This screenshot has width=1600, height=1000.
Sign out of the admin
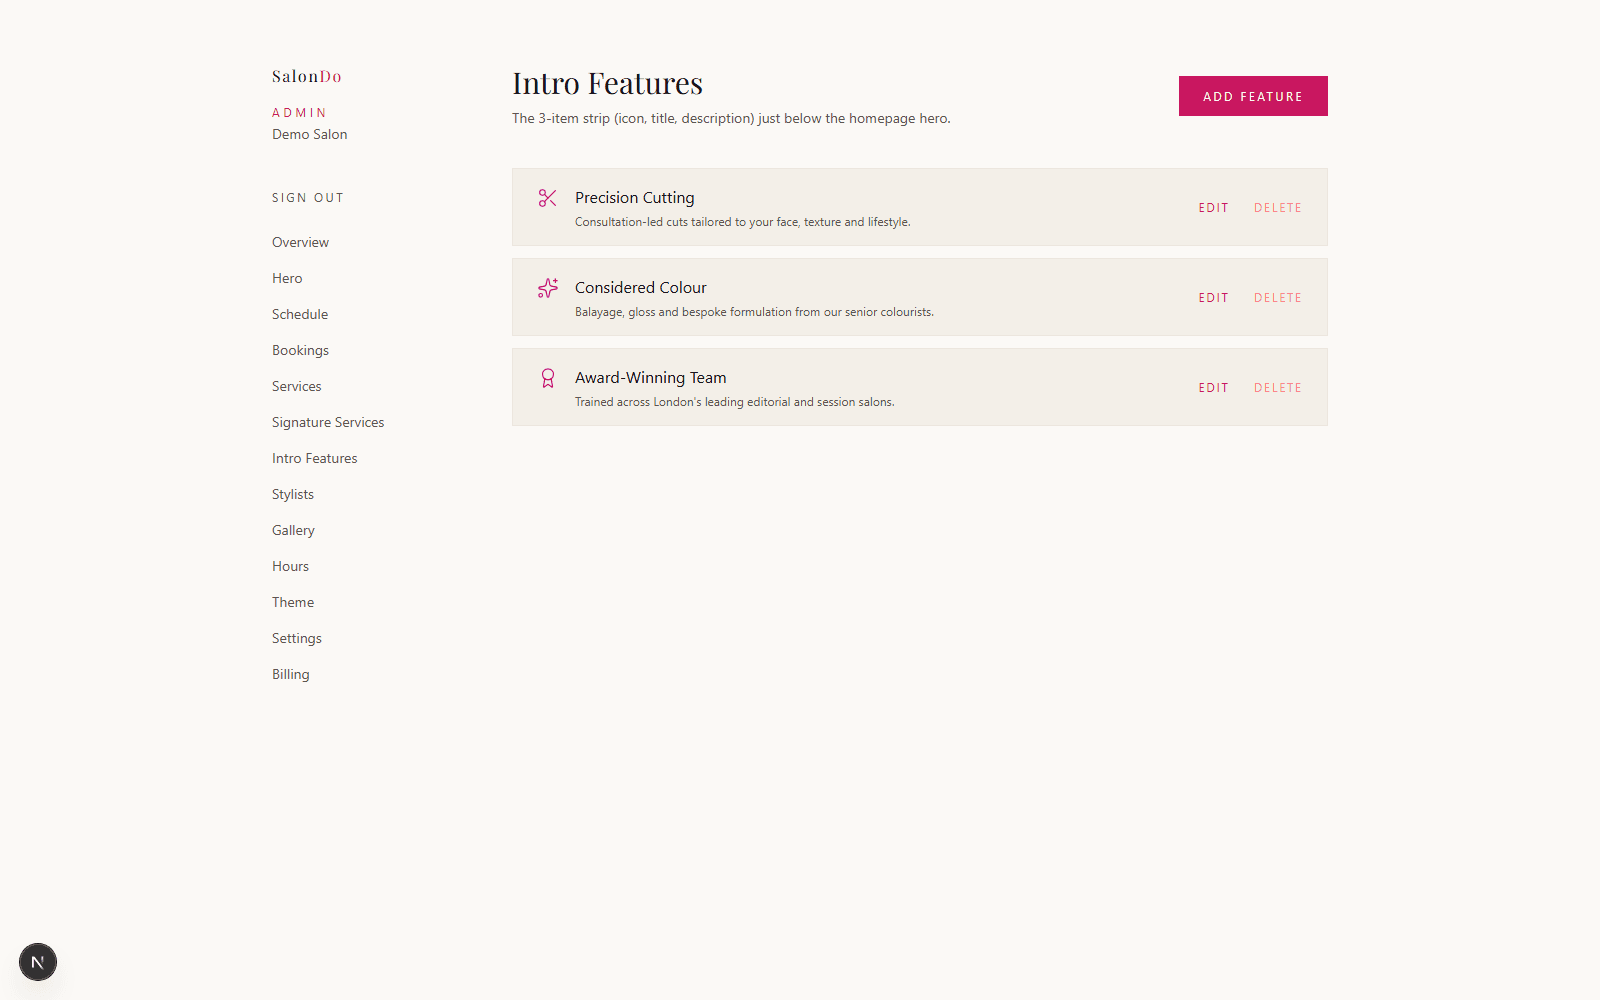click(x=308, y=198)
